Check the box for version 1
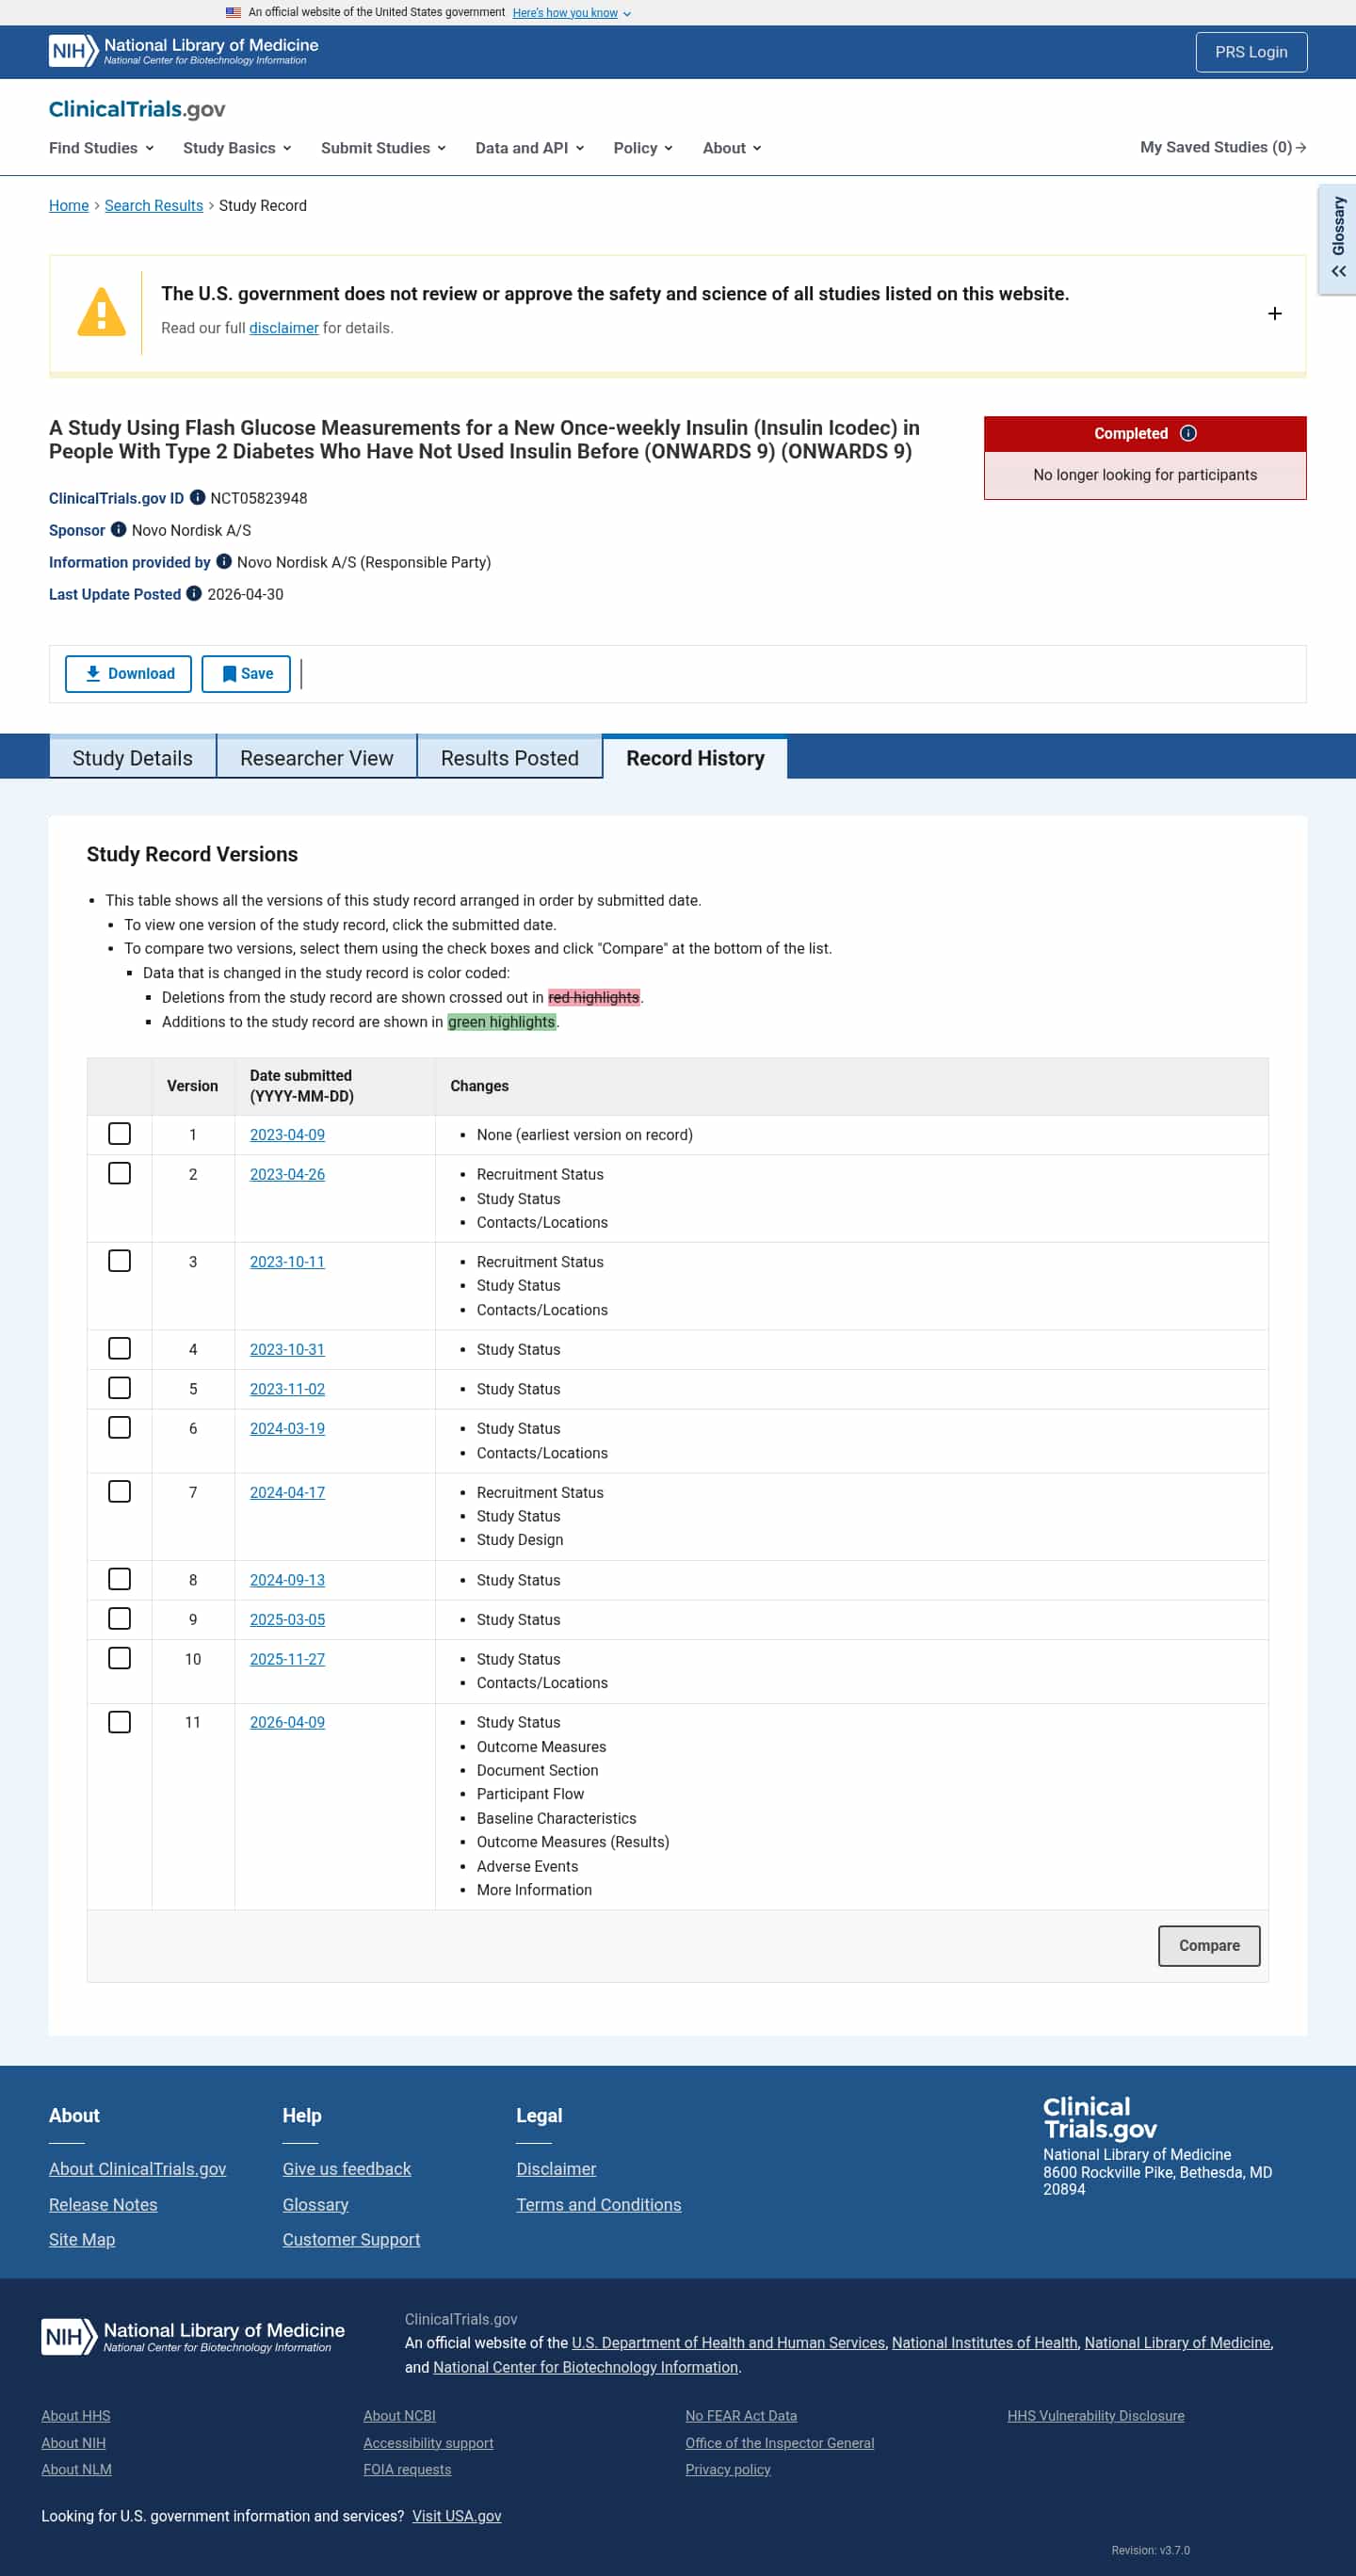Viewport: 1356px width, 2576px height. (x=119, y=1133)
